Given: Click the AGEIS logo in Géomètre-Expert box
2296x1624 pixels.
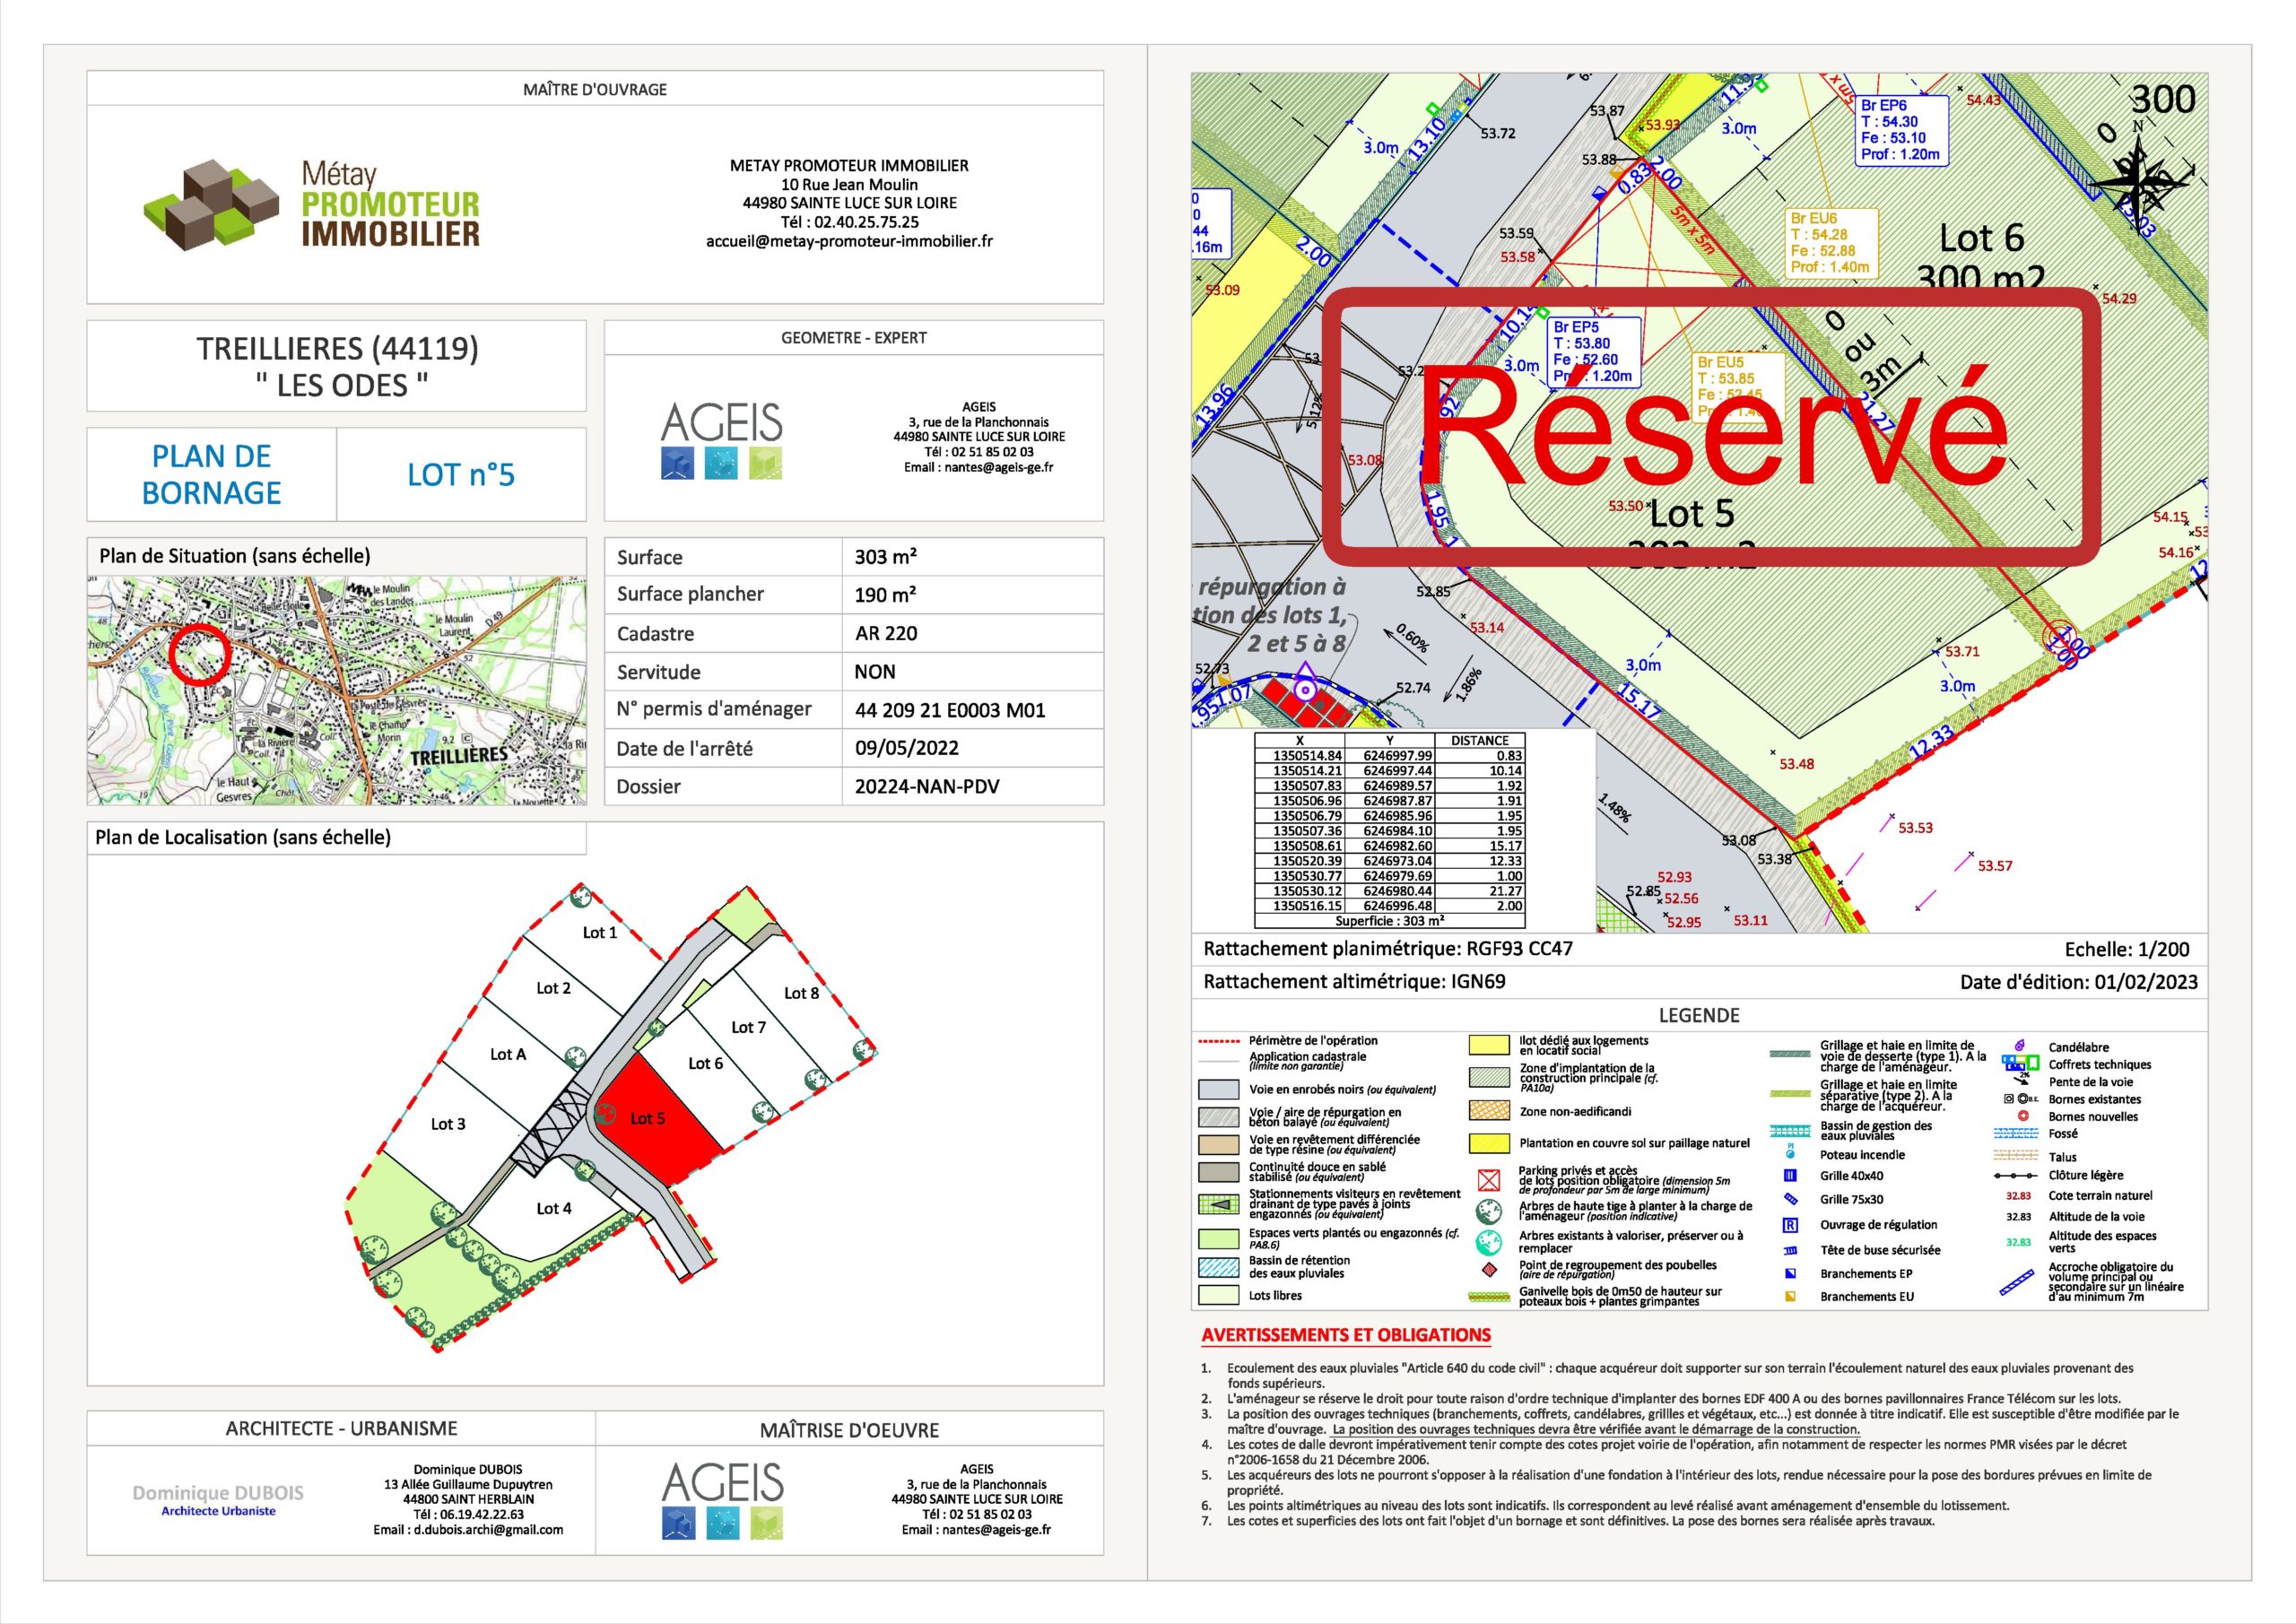Looking at the screenshot, I should 721,441.
